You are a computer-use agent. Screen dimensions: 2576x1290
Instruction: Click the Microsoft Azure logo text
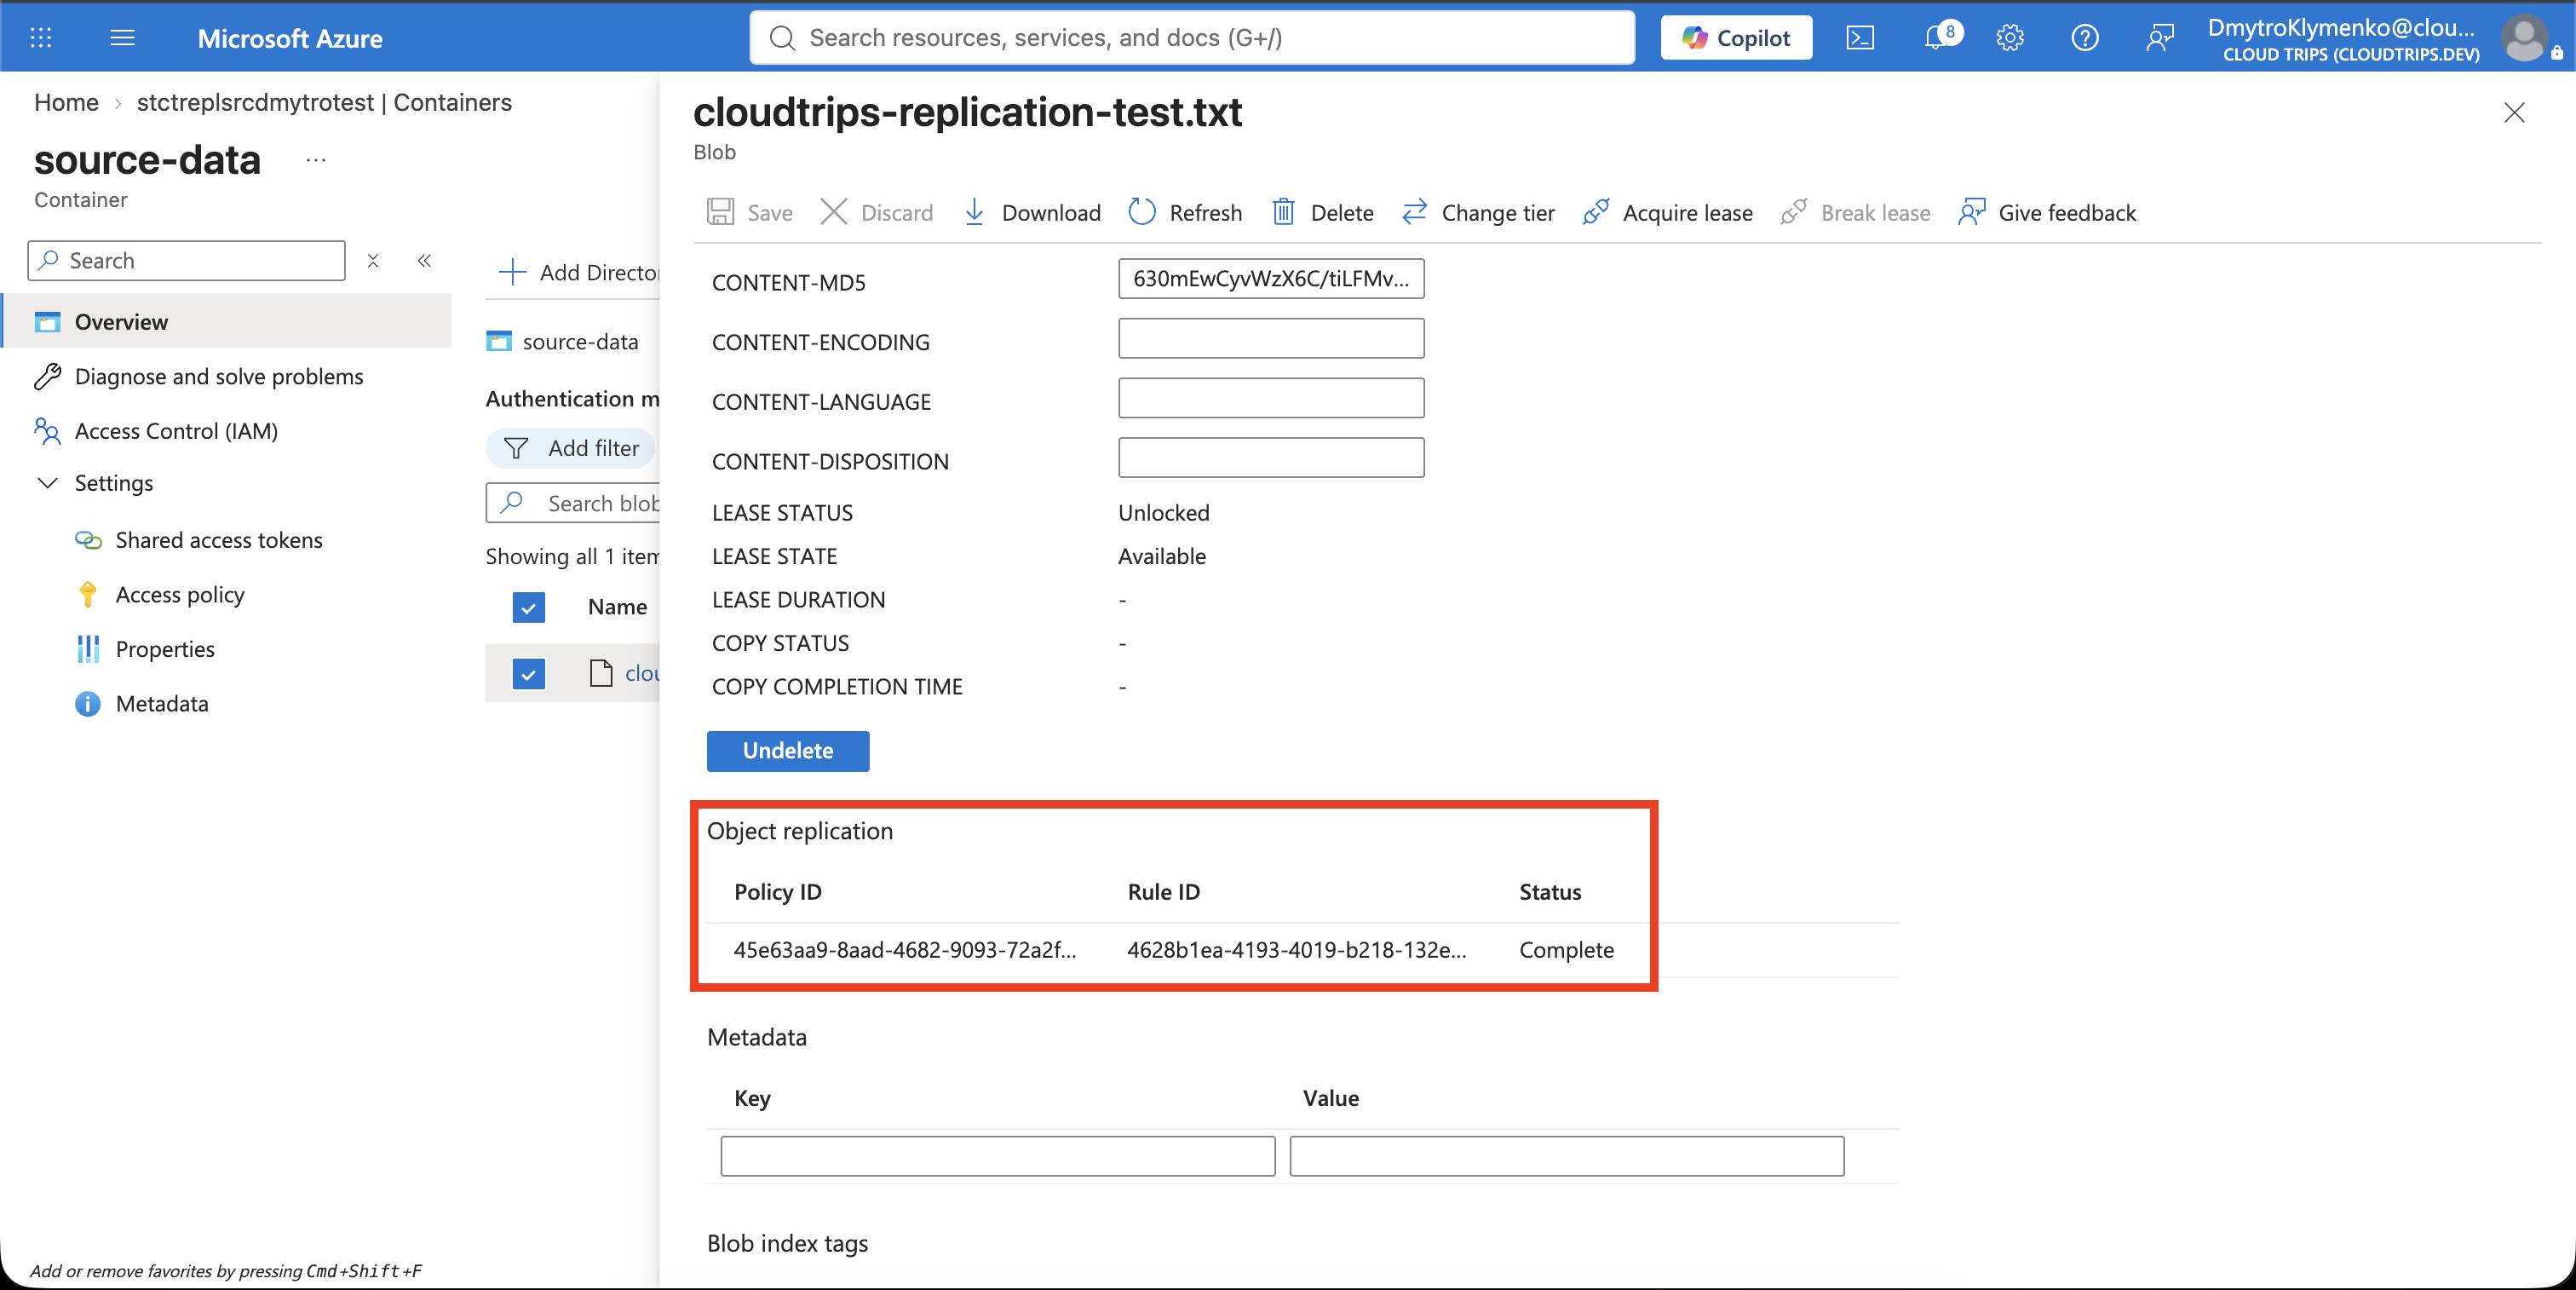click(290, 38)
